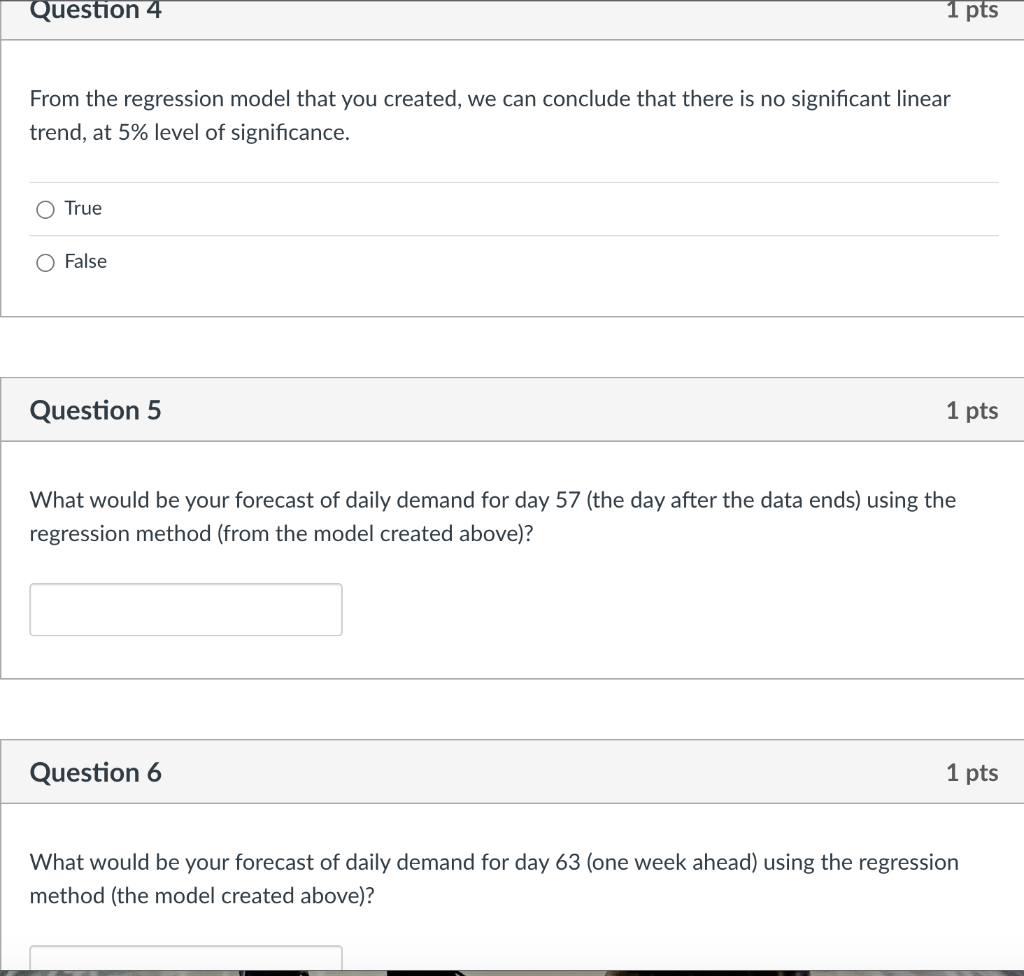This screenshot has height=976, width=1024.
Task: Click "(one week ahead)" phrase in Question 6
Action: [x=672, y=862]
